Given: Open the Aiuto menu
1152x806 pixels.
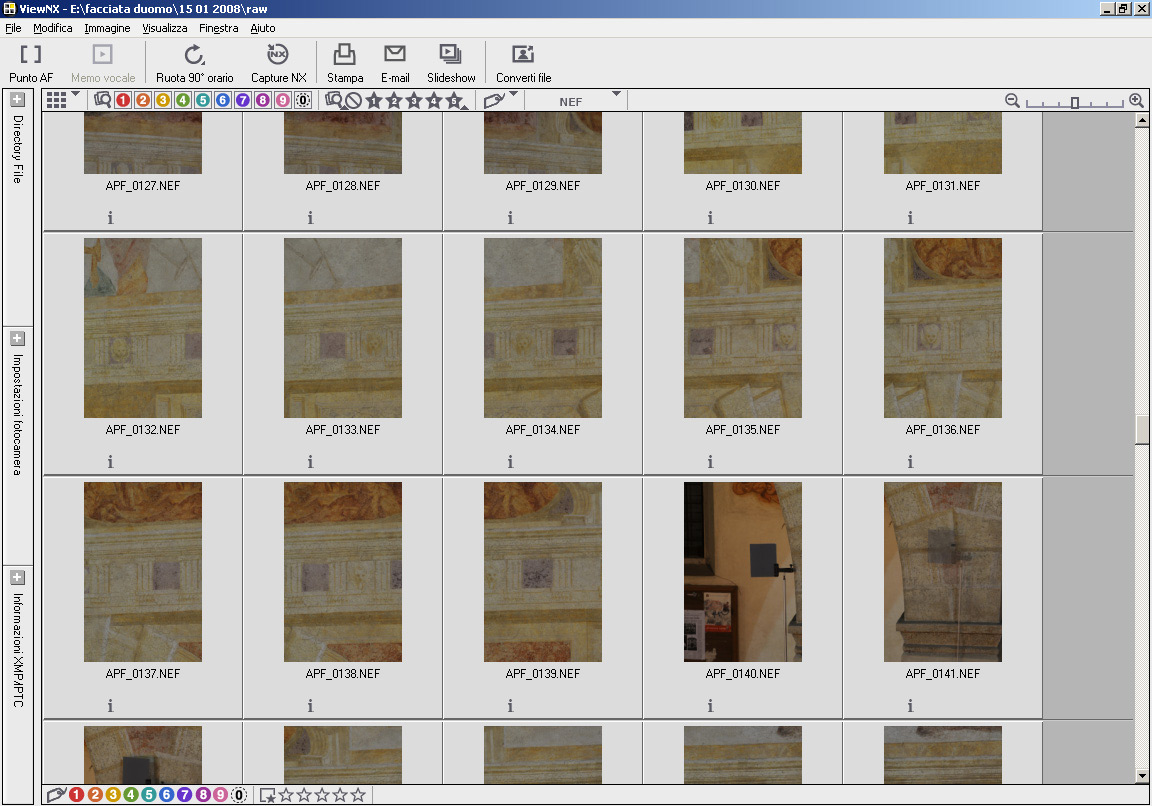Looking at the screenshot, I should (x=263, y=28).
